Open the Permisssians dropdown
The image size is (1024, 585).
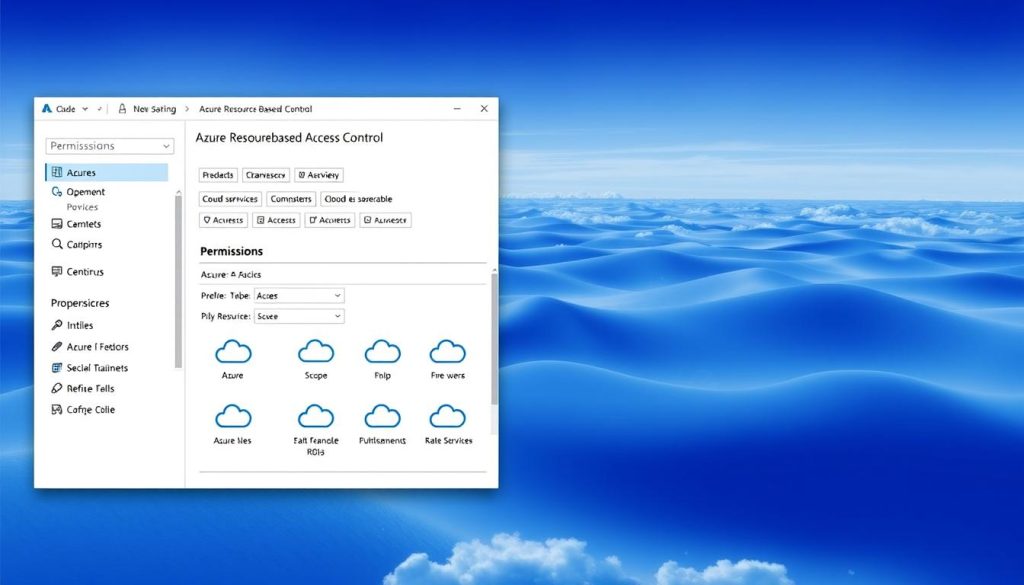108,145
